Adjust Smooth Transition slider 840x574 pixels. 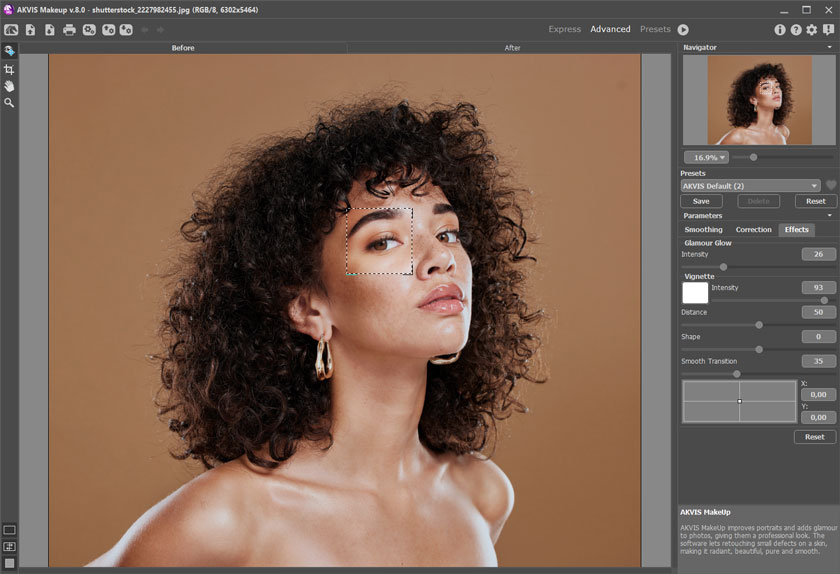(x=758, y=374)
